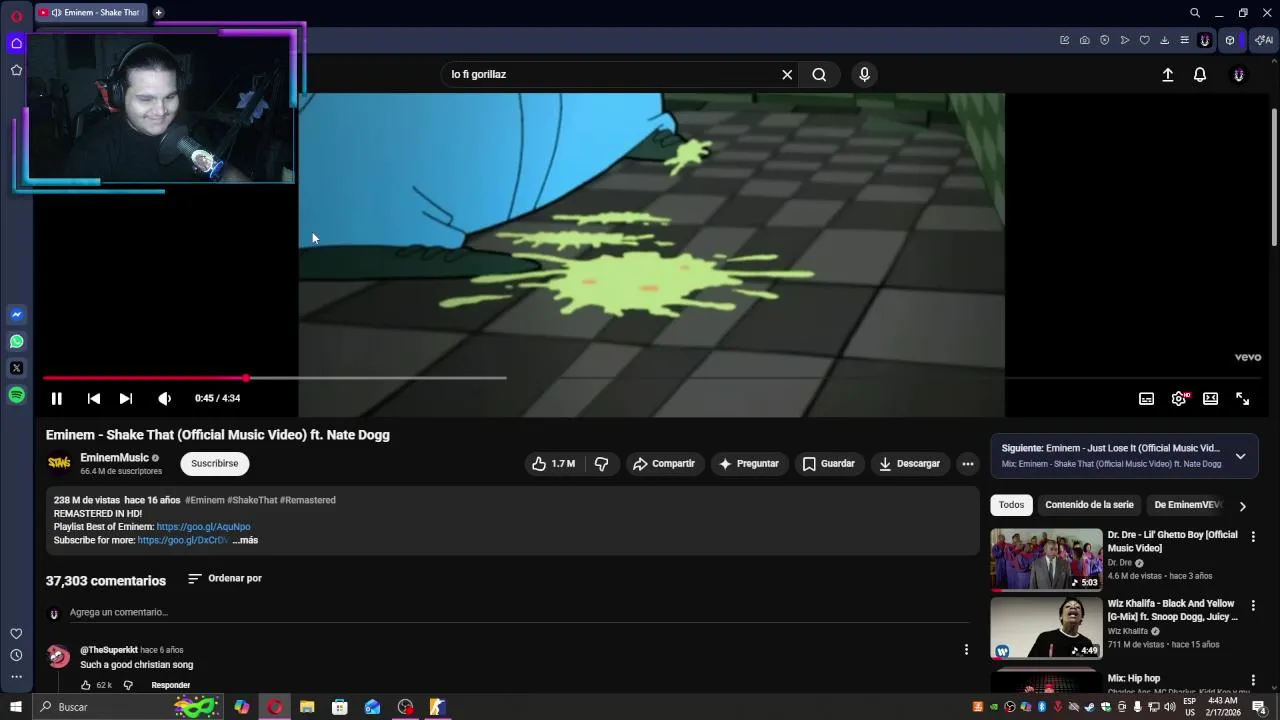1280x720 pixels.
Task: Open more actions menu beside Descargar
Action: coord(967,464)
